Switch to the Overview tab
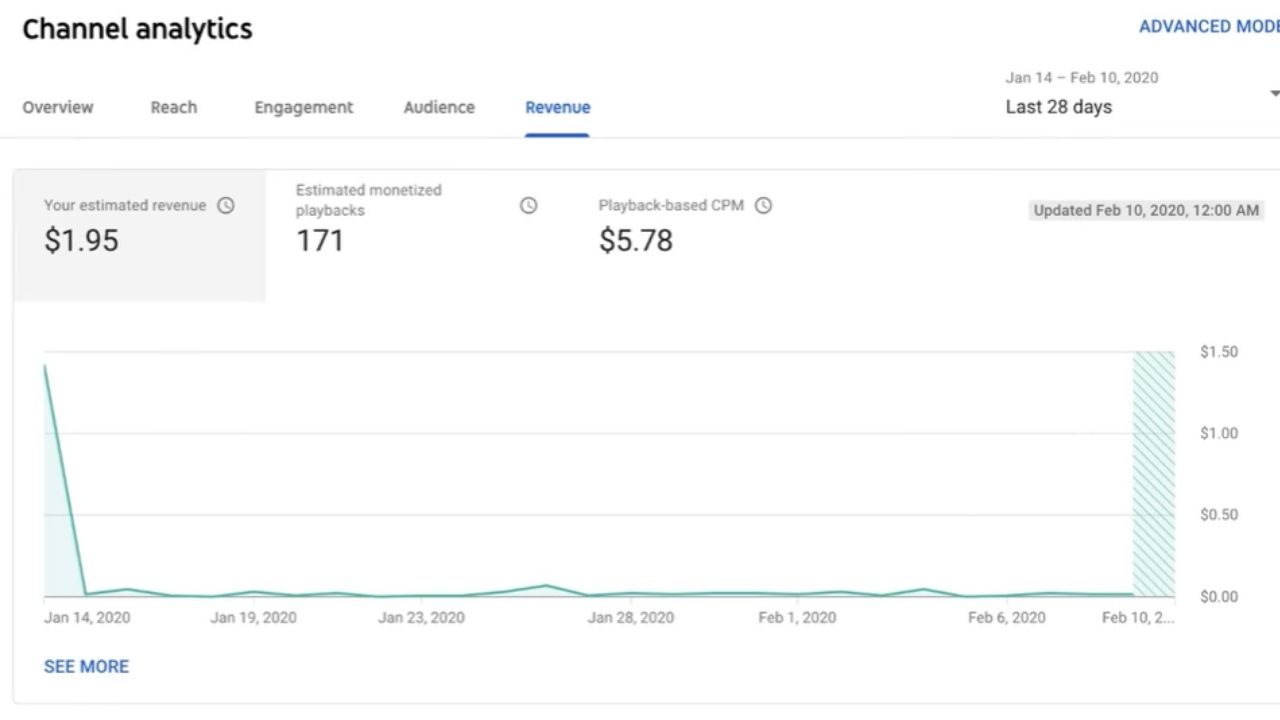This screenshot has height=720, width=1280. 57,107
